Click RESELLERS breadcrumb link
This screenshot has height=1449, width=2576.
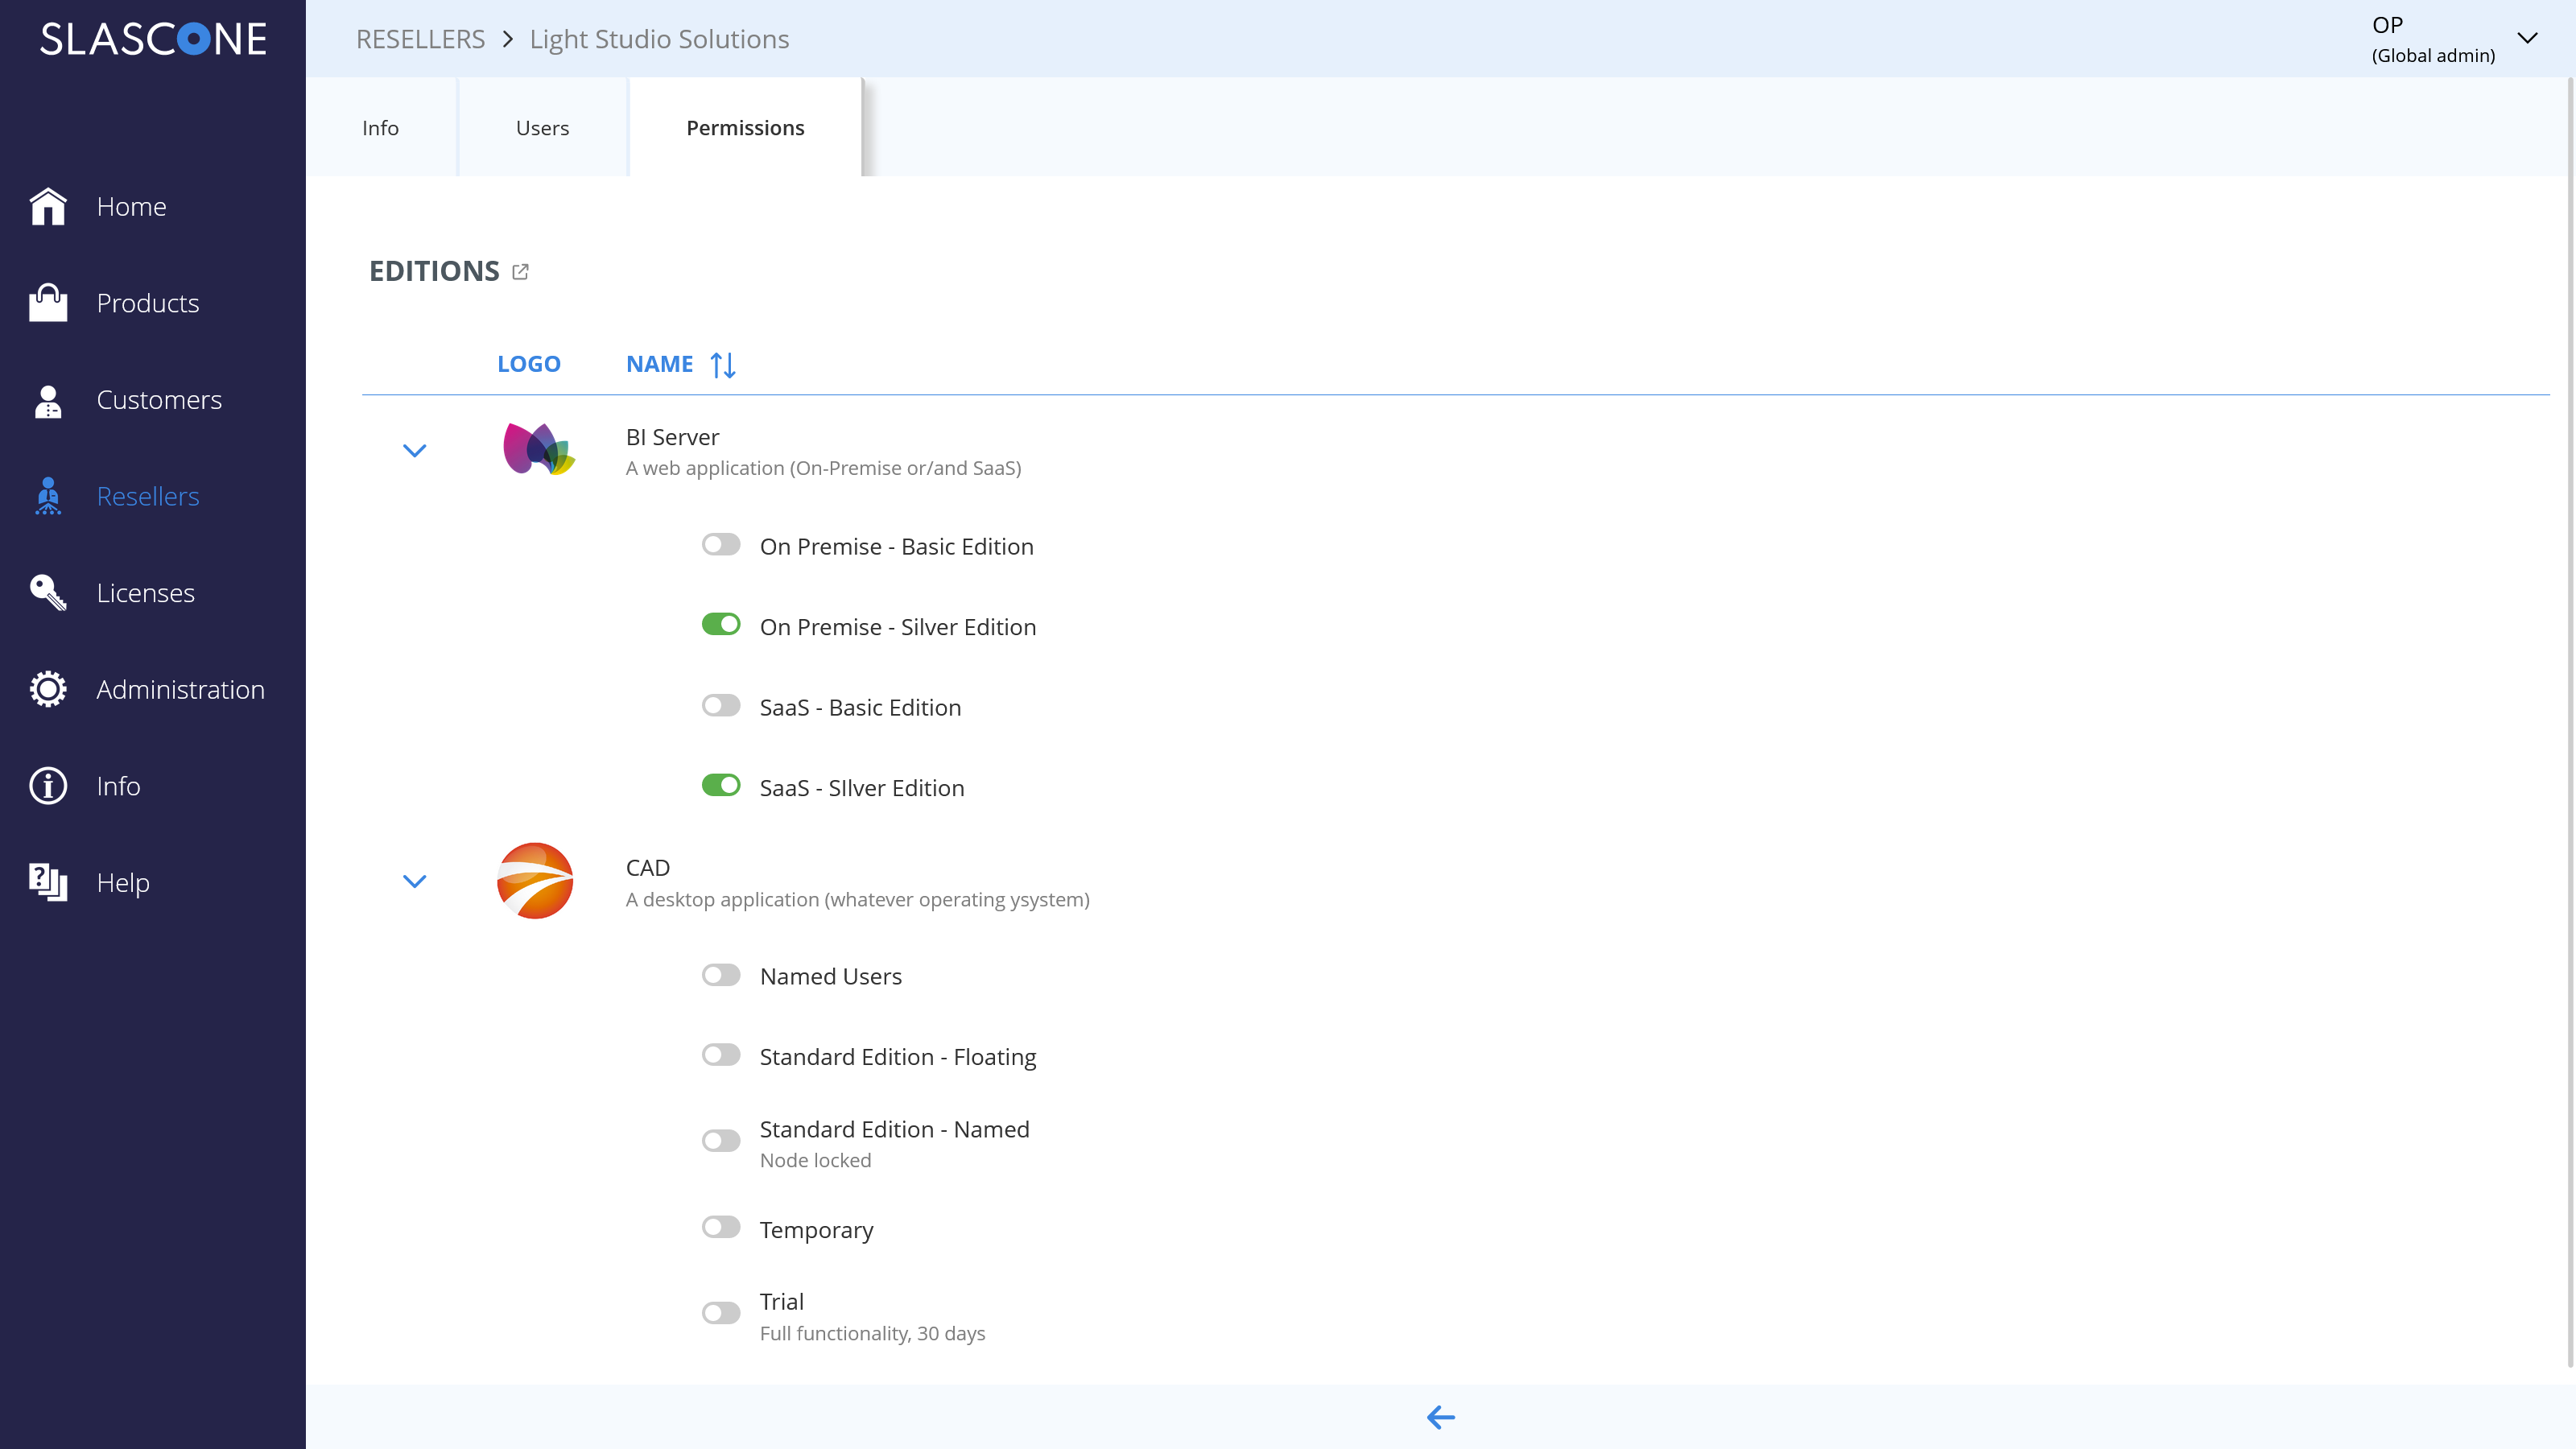420,39
